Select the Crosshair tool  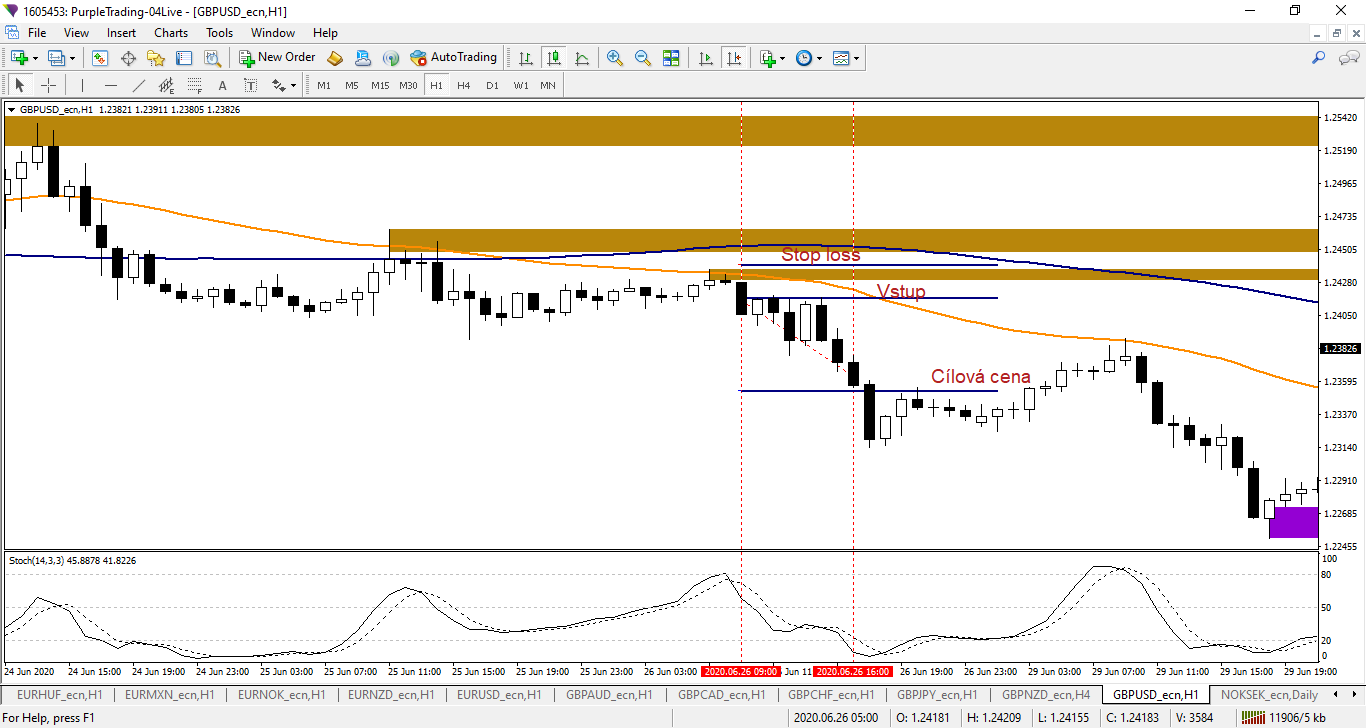pyautogui.click(x=47, y=85)
